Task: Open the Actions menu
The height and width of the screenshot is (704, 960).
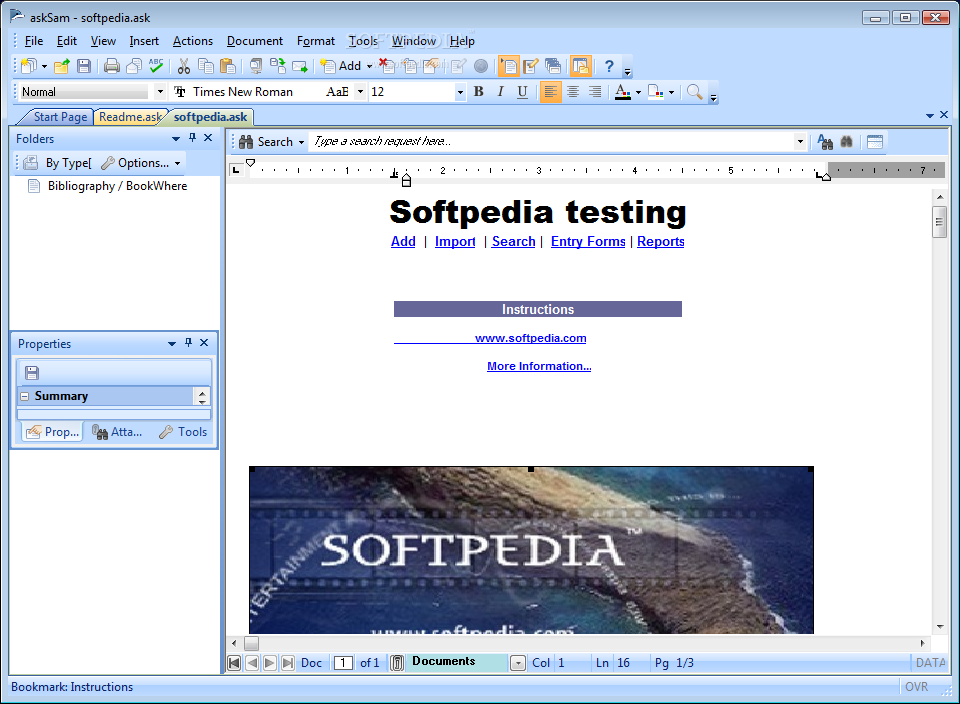Action: coord(193,41)
